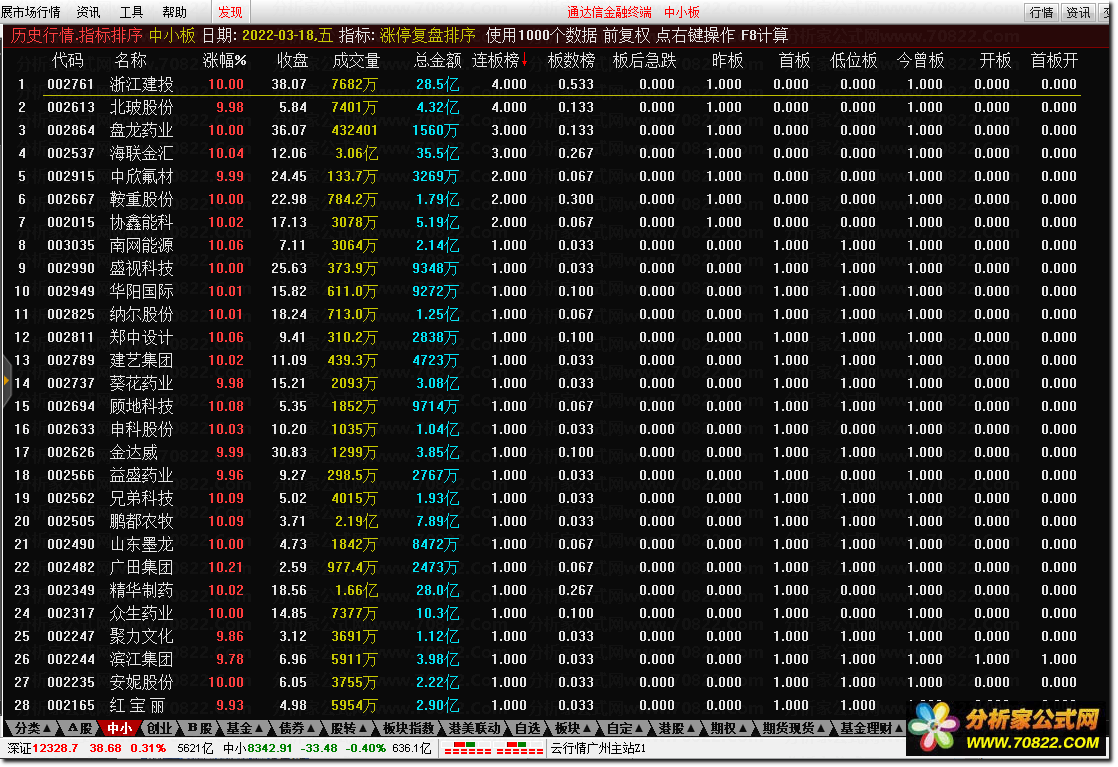The height and width of the screenshot is (767, 1118).
Task: Expand the 基金理财 tab dropdown
Action: click(x=871, y=728)
